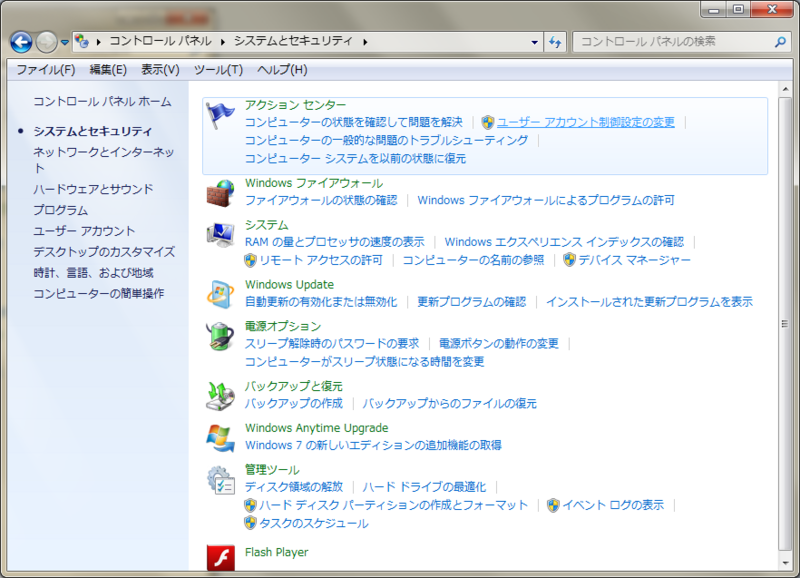Click the Windows Update icon
Viewport: 800px width, 578px height.
pos(220,294)
